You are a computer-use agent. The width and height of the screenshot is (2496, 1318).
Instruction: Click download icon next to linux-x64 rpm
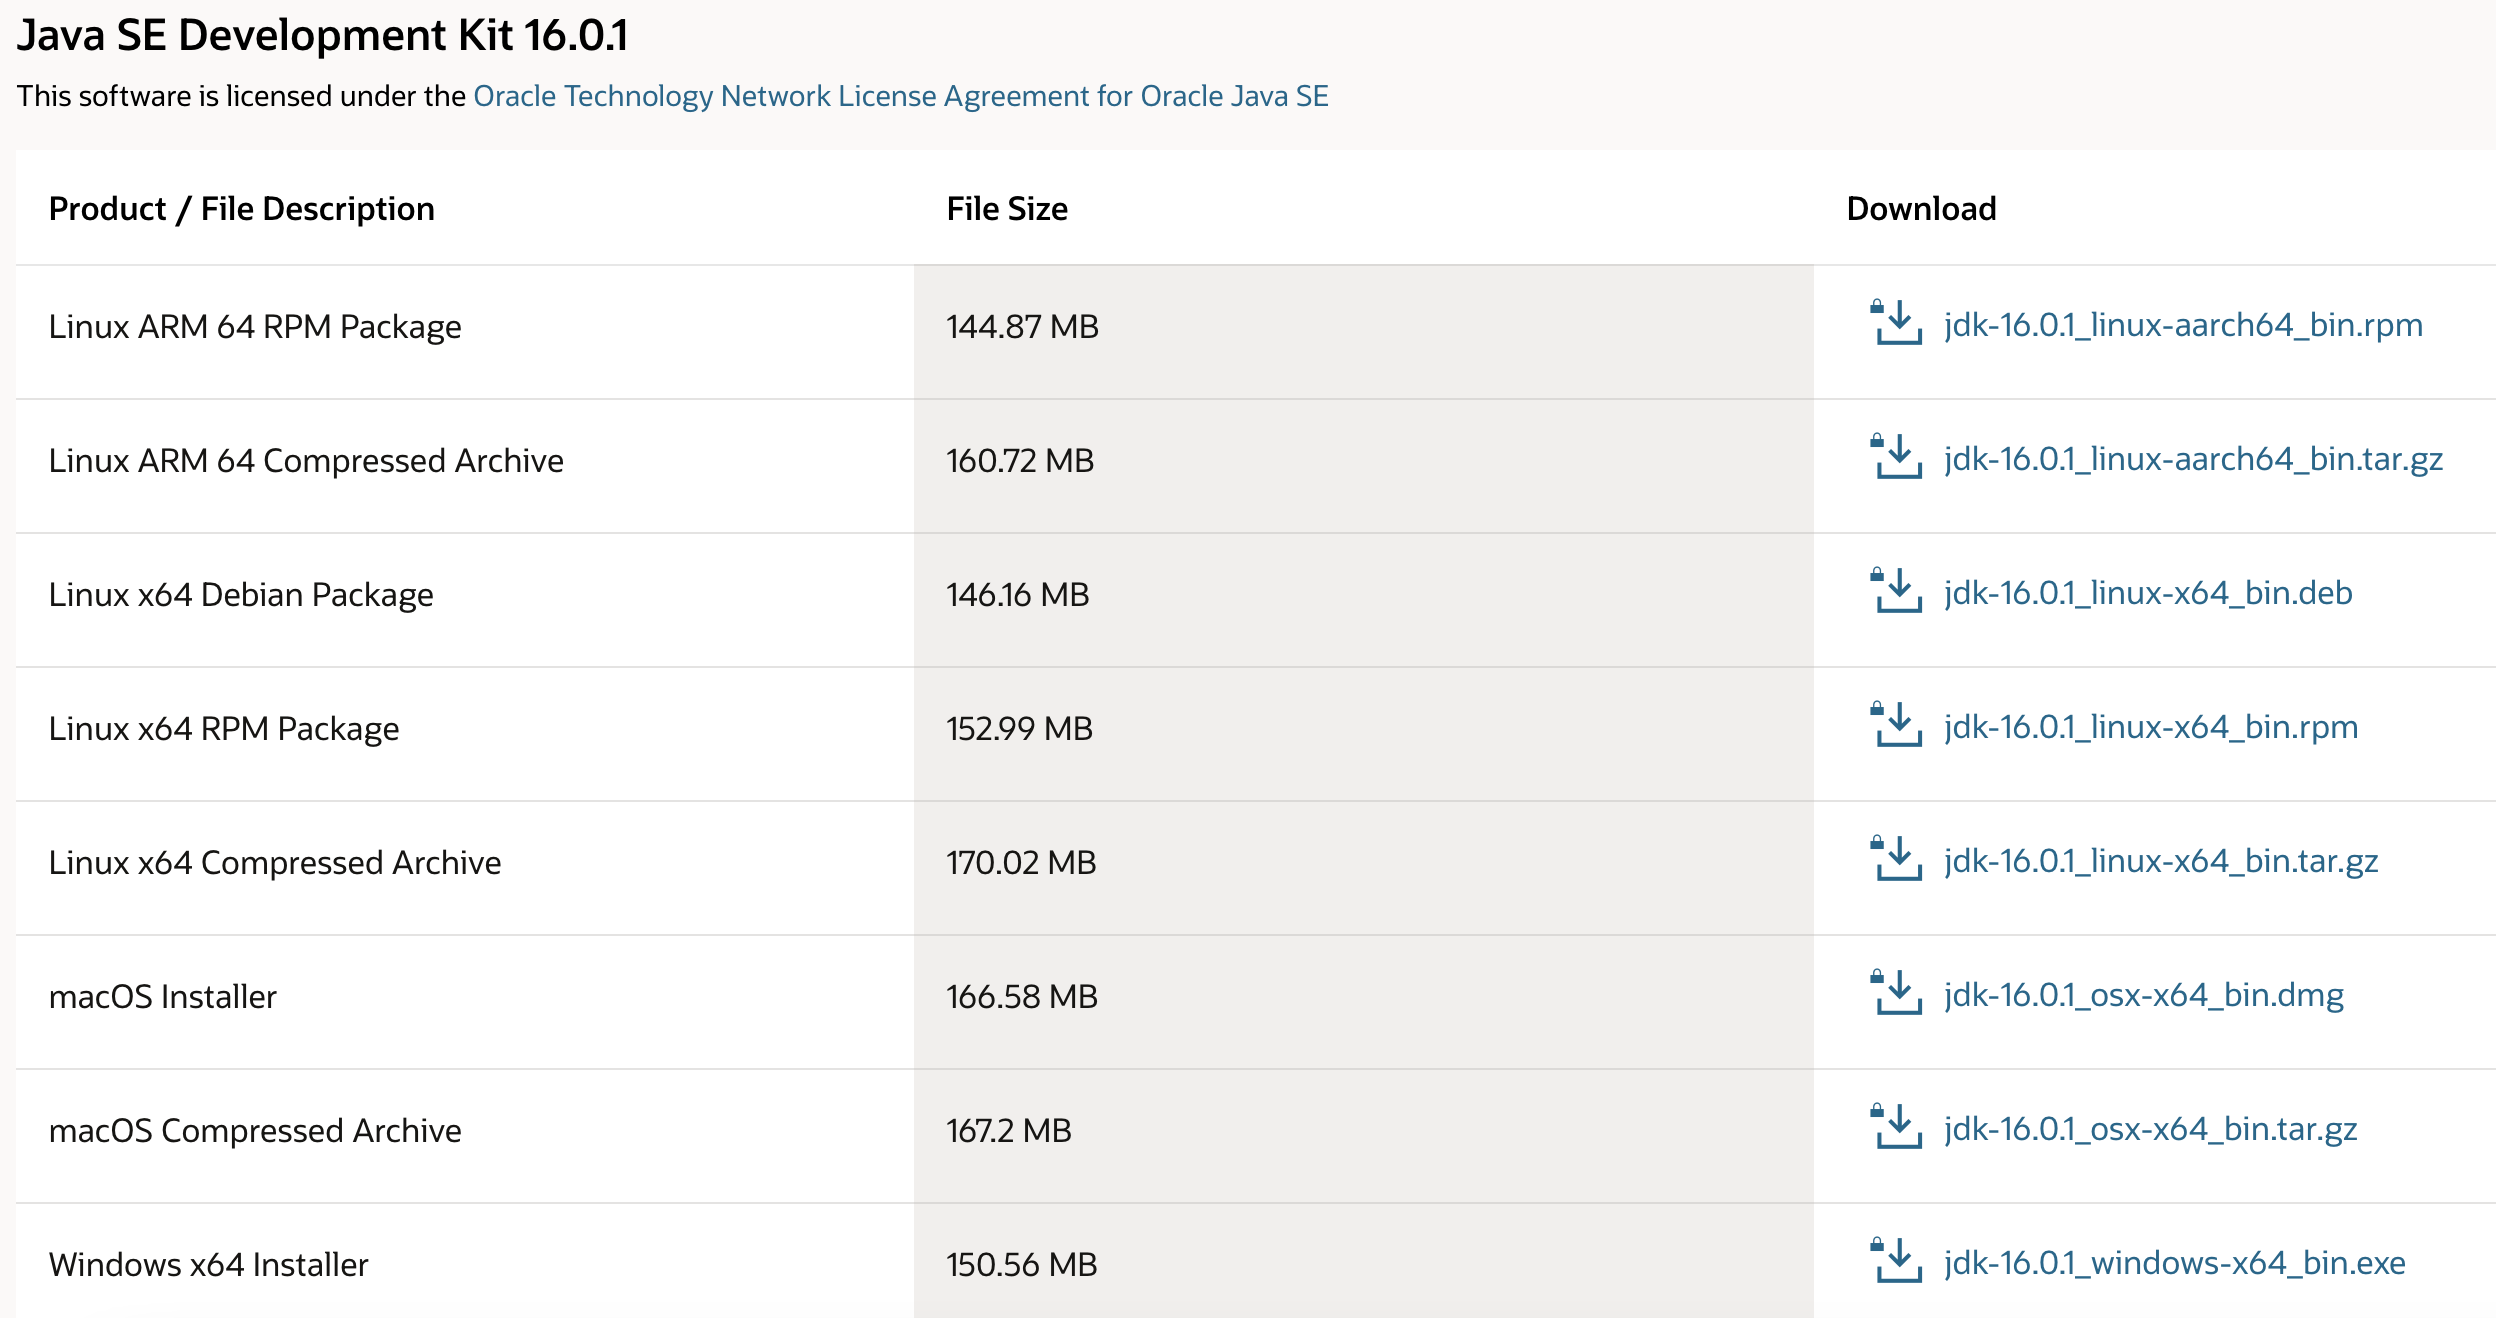pyautogui.click(x=1896, y=726)
